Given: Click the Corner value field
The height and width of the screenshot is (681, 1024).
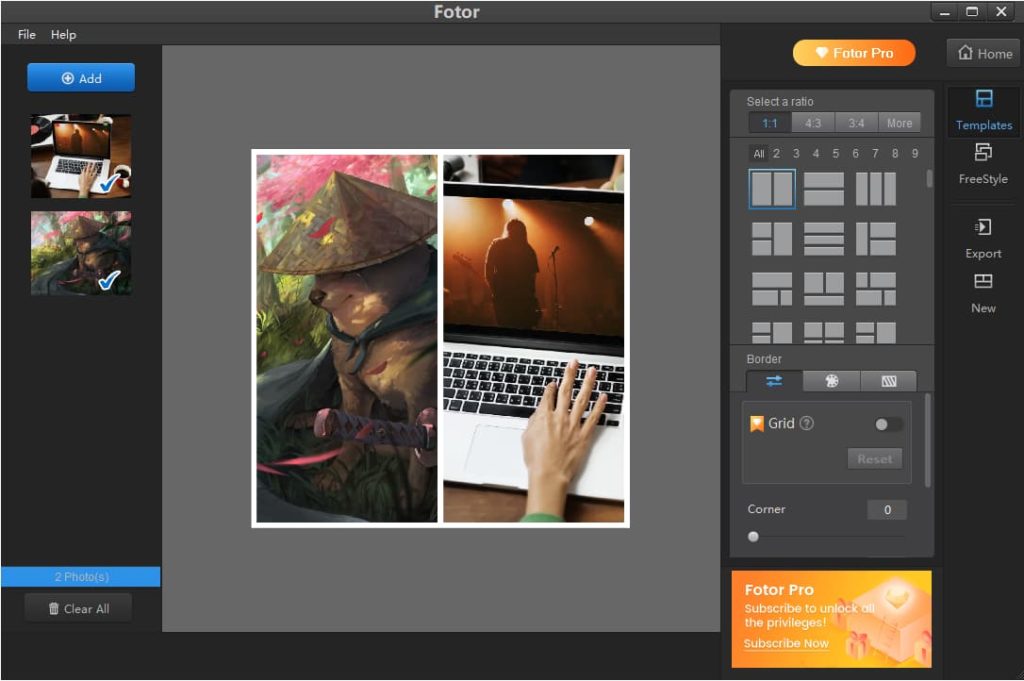Looking at the screenshot, I should tap(887, 509).
